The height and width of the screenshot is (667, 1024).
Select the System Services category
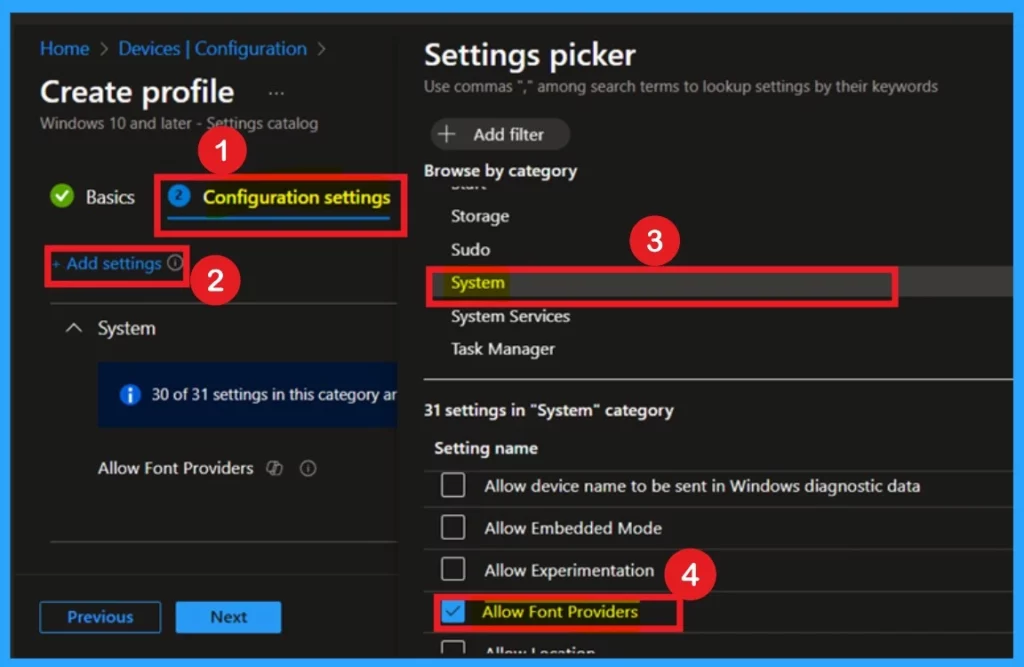point(510,316)
